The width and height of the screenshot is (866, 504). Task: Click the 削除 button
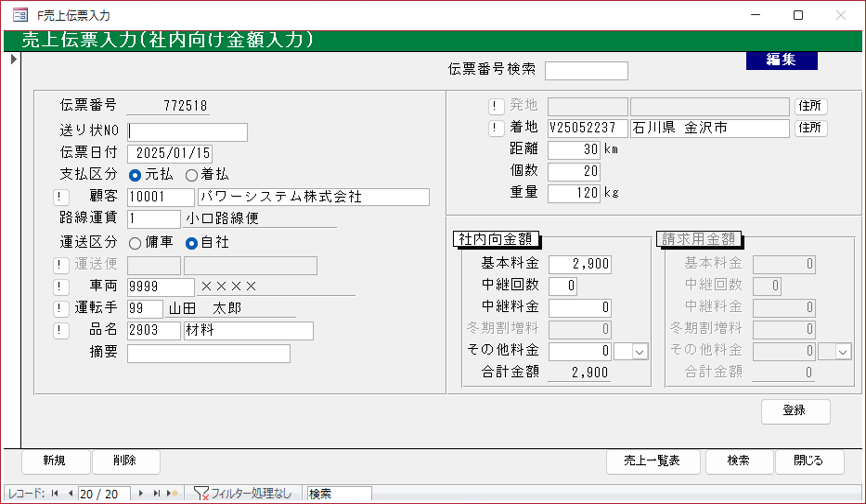[x=126, y=461]
